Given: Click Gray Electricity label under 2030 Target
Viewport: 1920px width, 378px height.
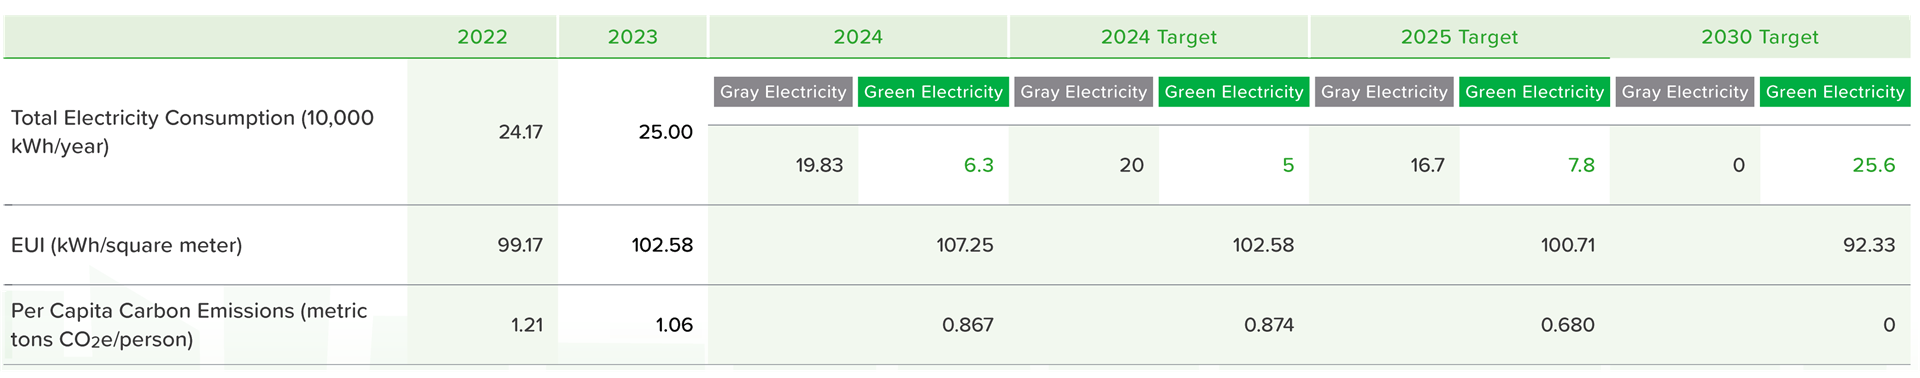Looking at the screenshot, I should pos(1685,92).
